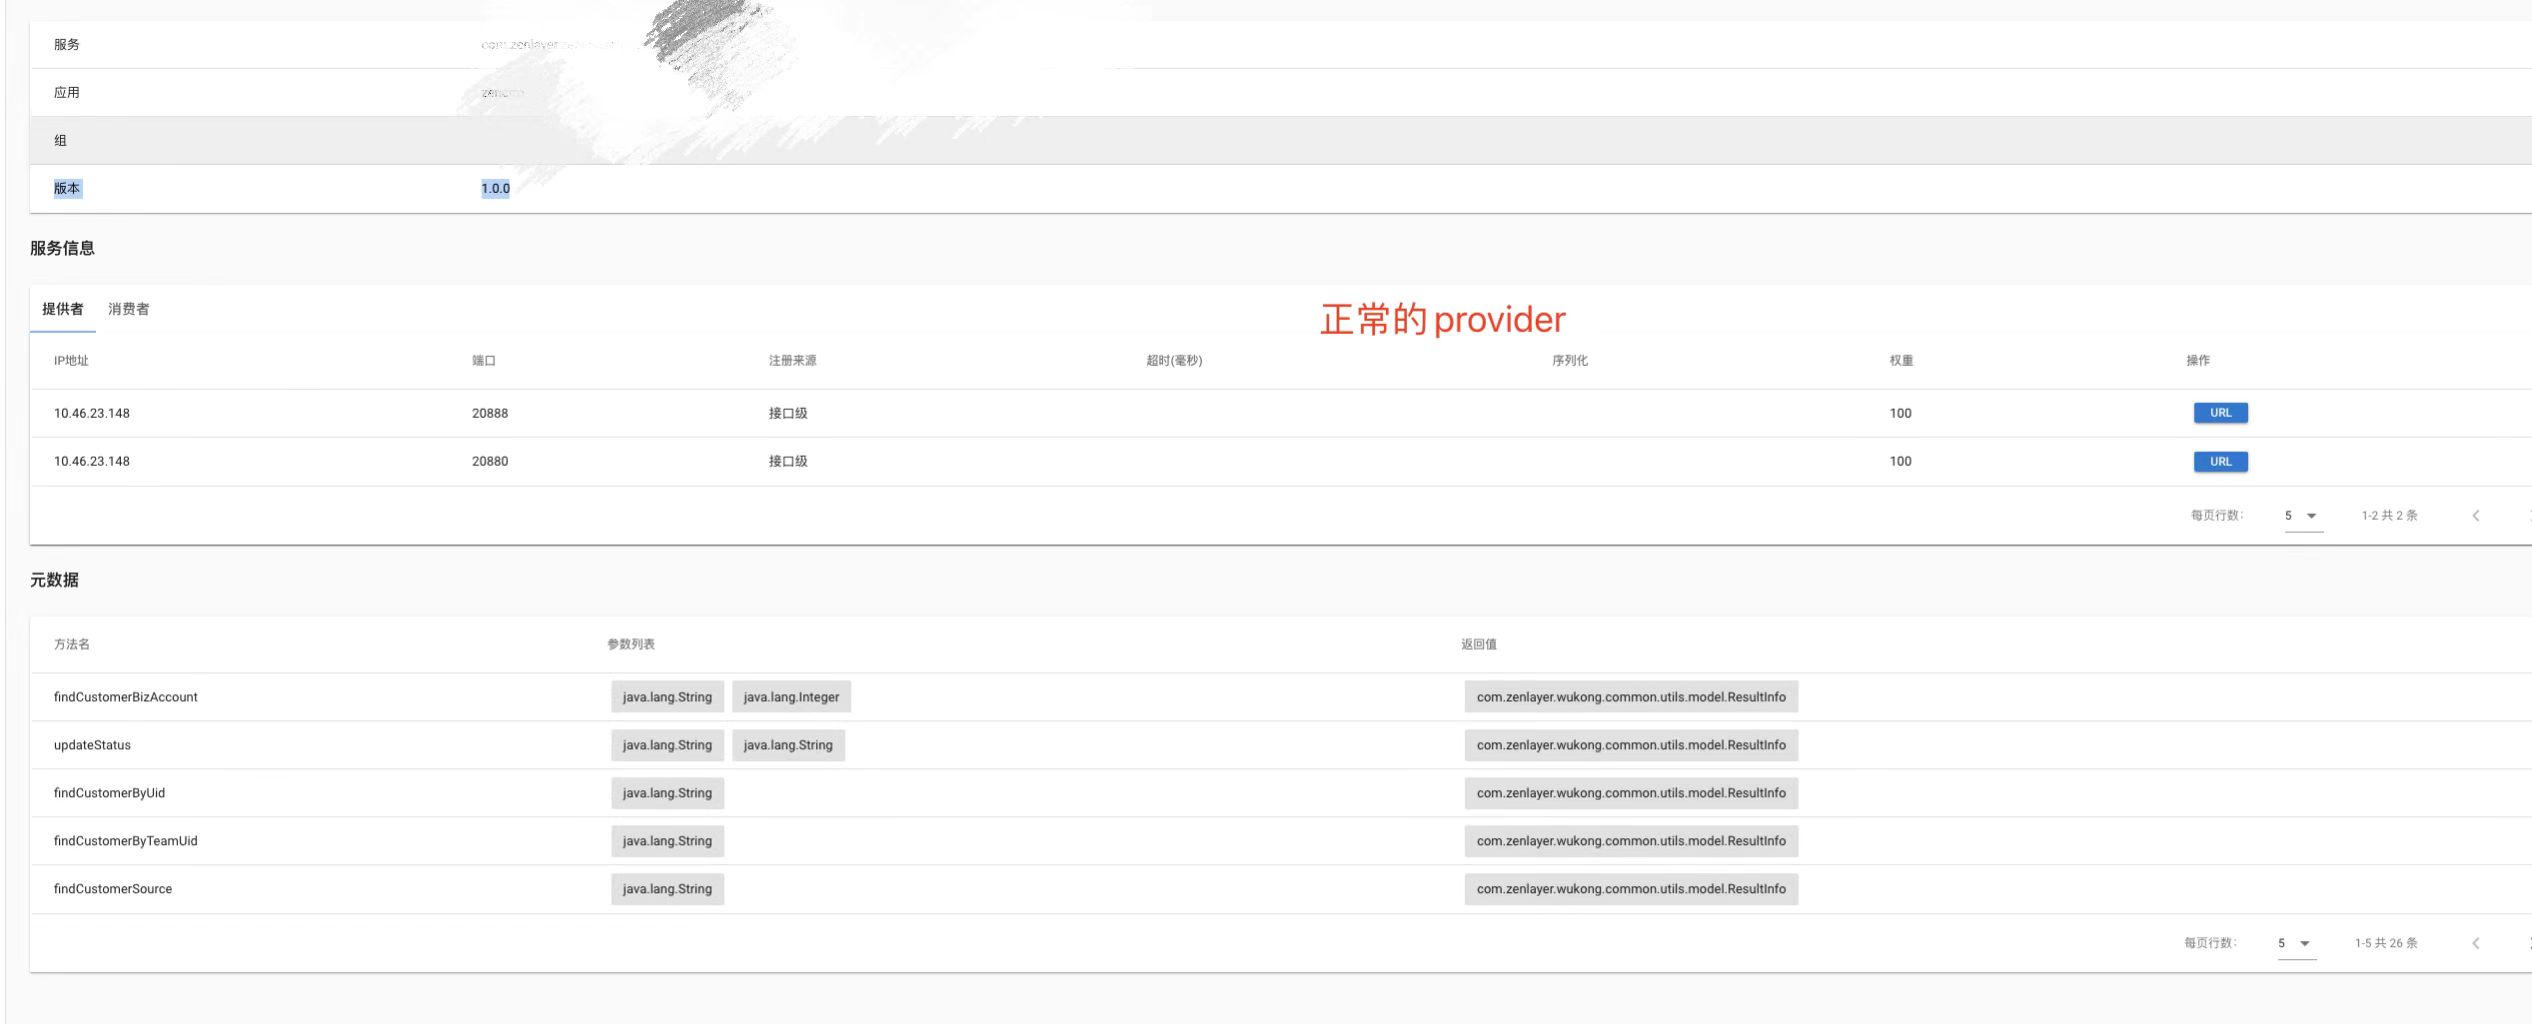Open rows-per-page dropdown in provider table

click(2303, 516)
